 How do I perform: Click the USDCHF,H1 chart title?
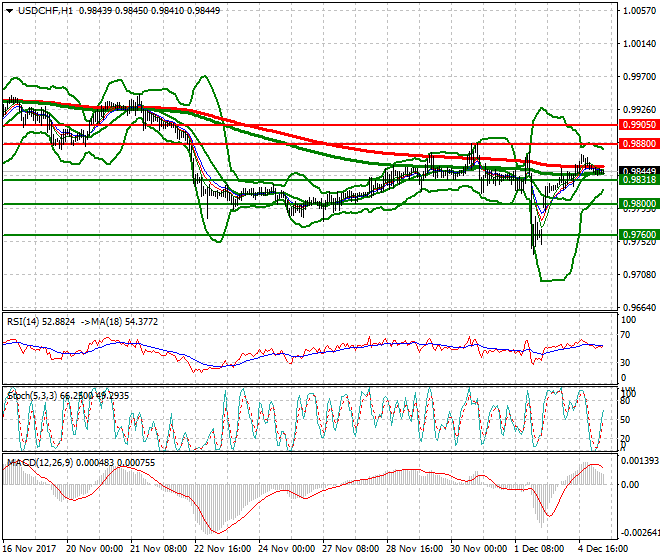coord(39,11)
